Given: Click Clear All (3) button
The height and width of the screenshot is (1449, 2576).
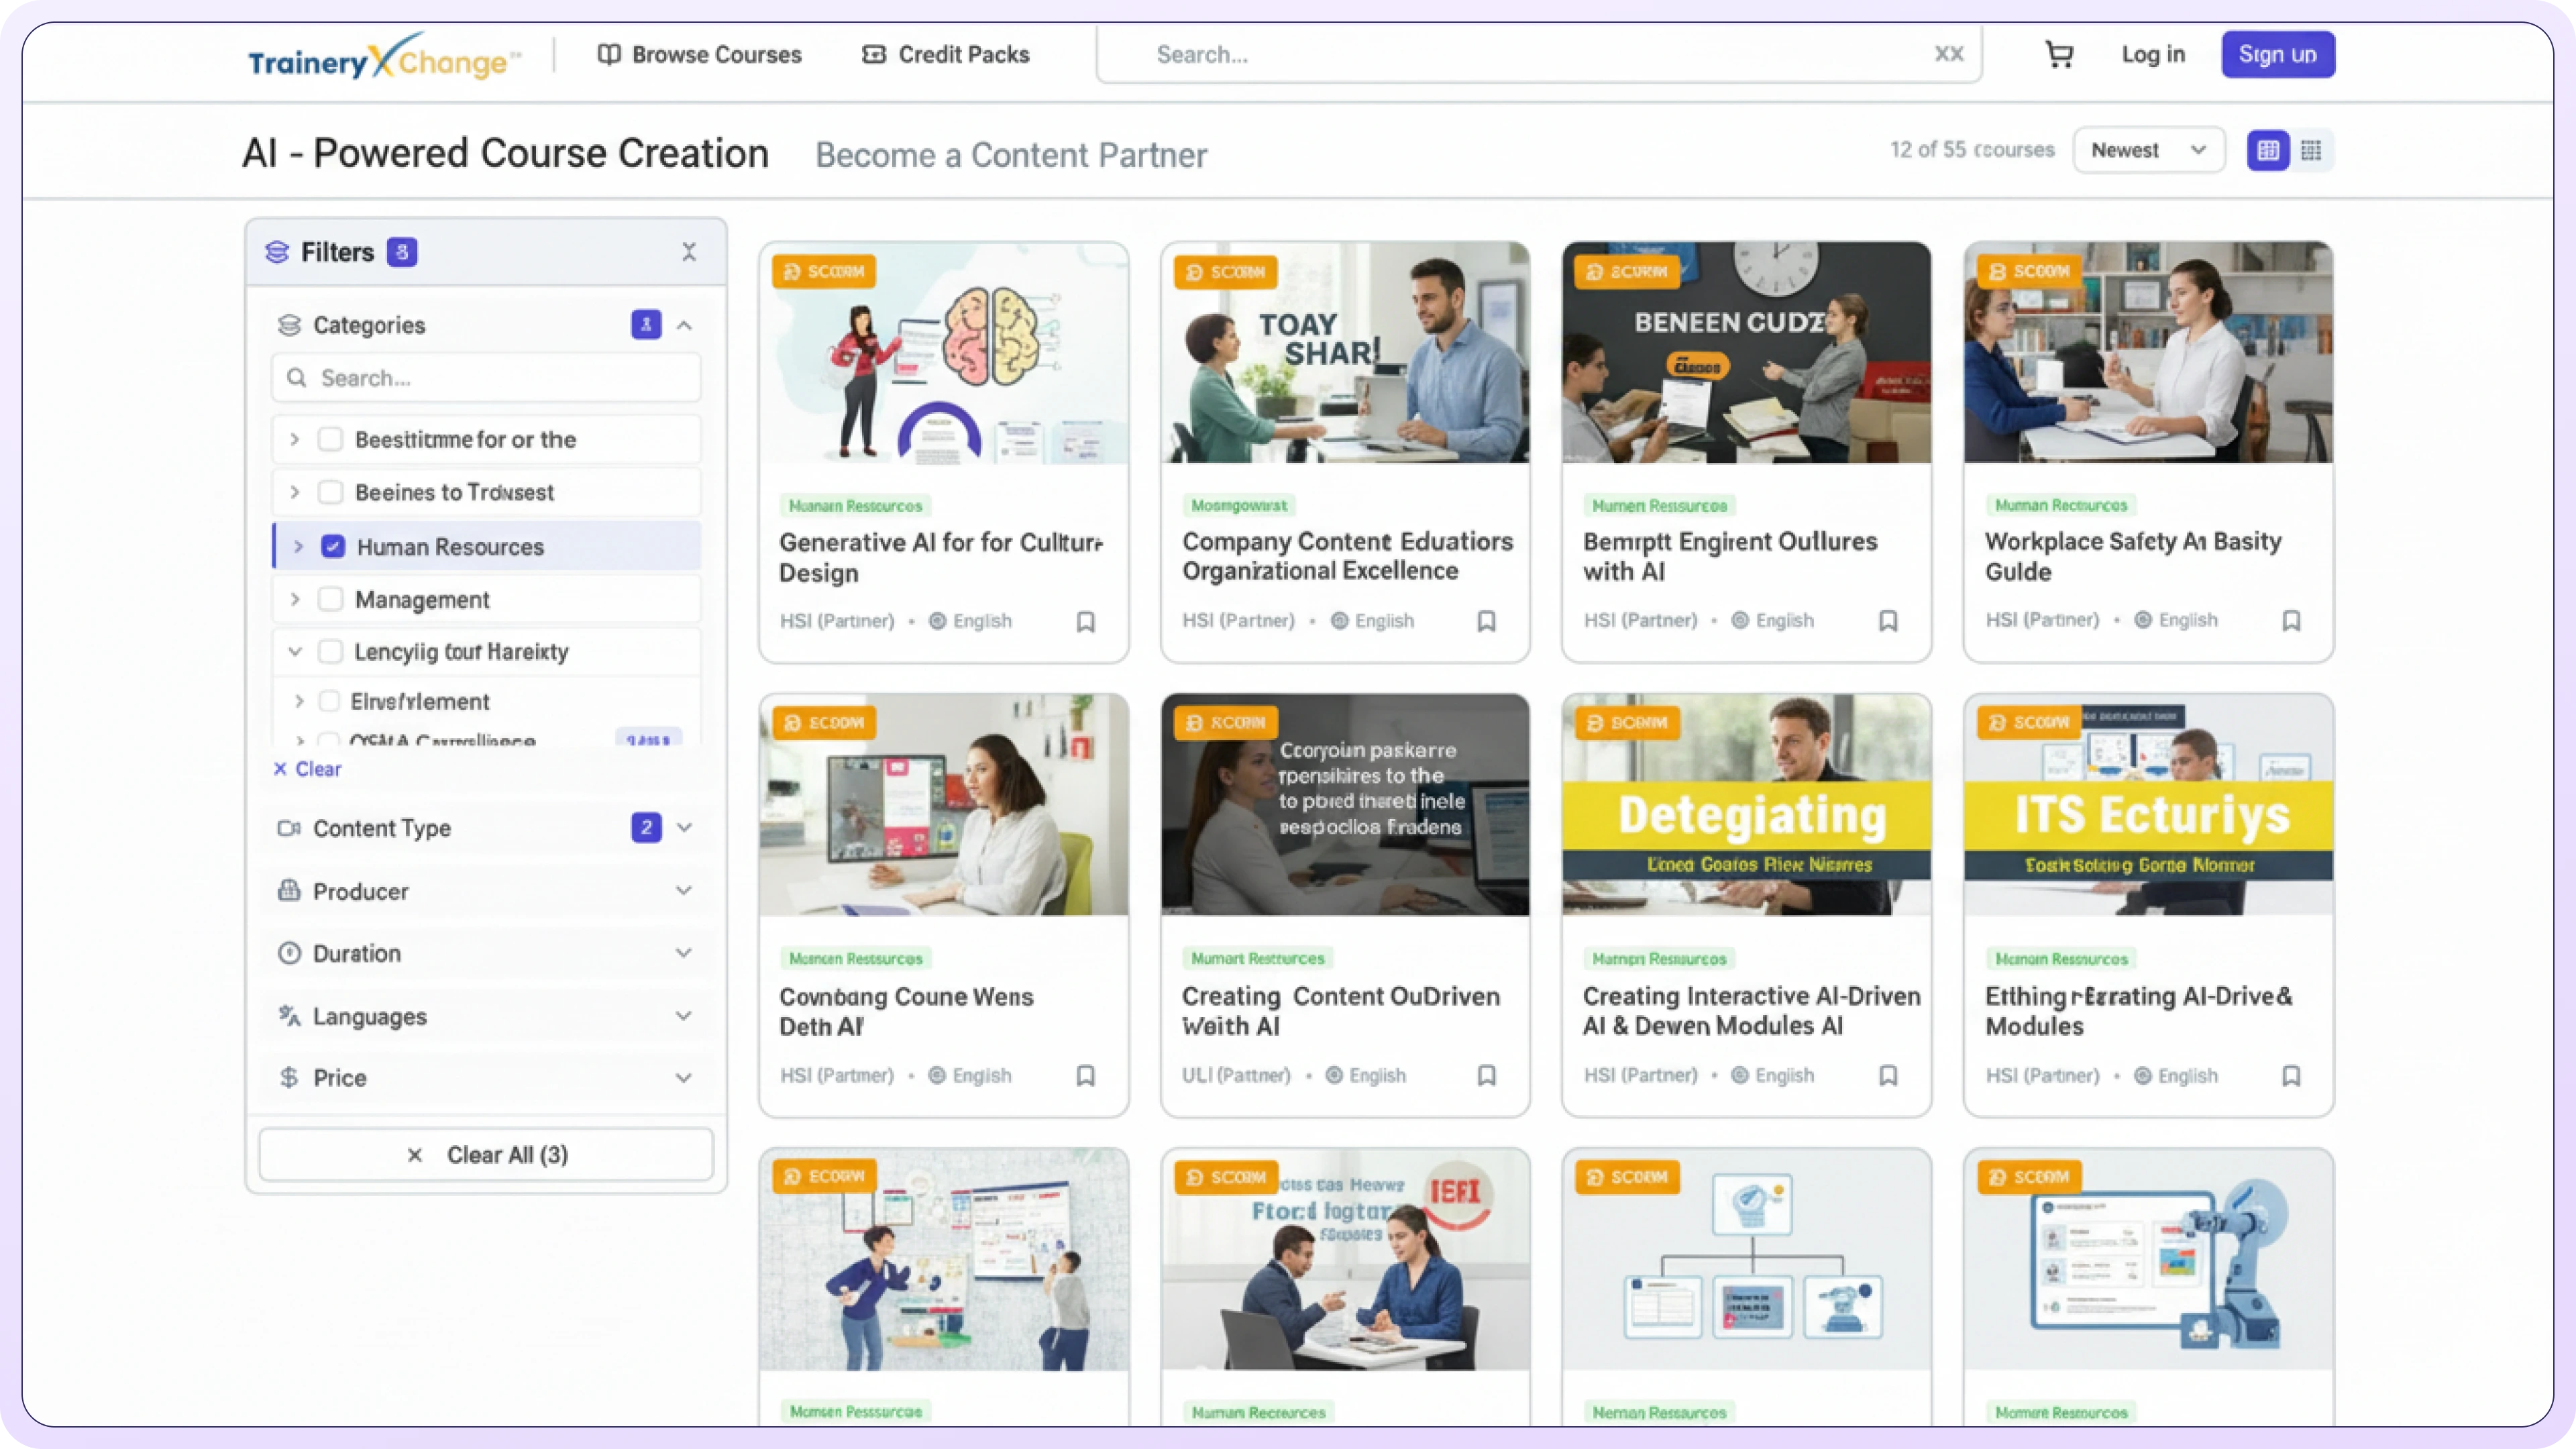Looking at the screenshot, I should 486,1155.
